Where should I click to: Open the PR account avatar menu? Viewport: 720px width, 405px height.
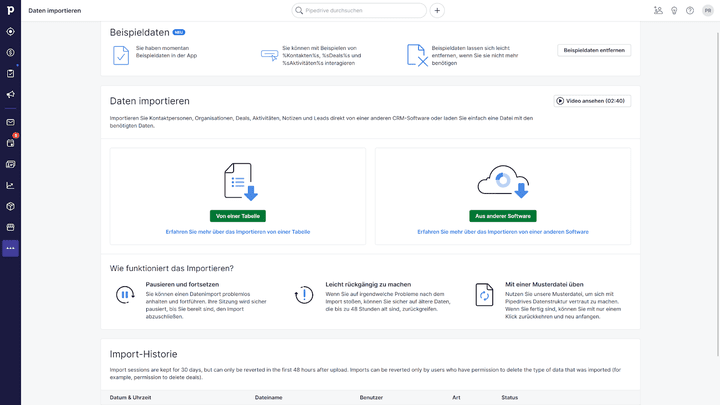click(x=708, y=10)
